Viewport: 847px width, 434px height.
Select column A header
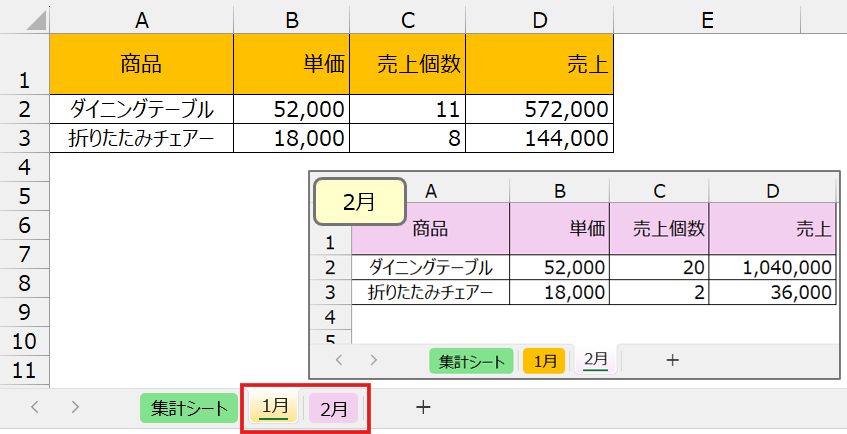pos(141,17)
